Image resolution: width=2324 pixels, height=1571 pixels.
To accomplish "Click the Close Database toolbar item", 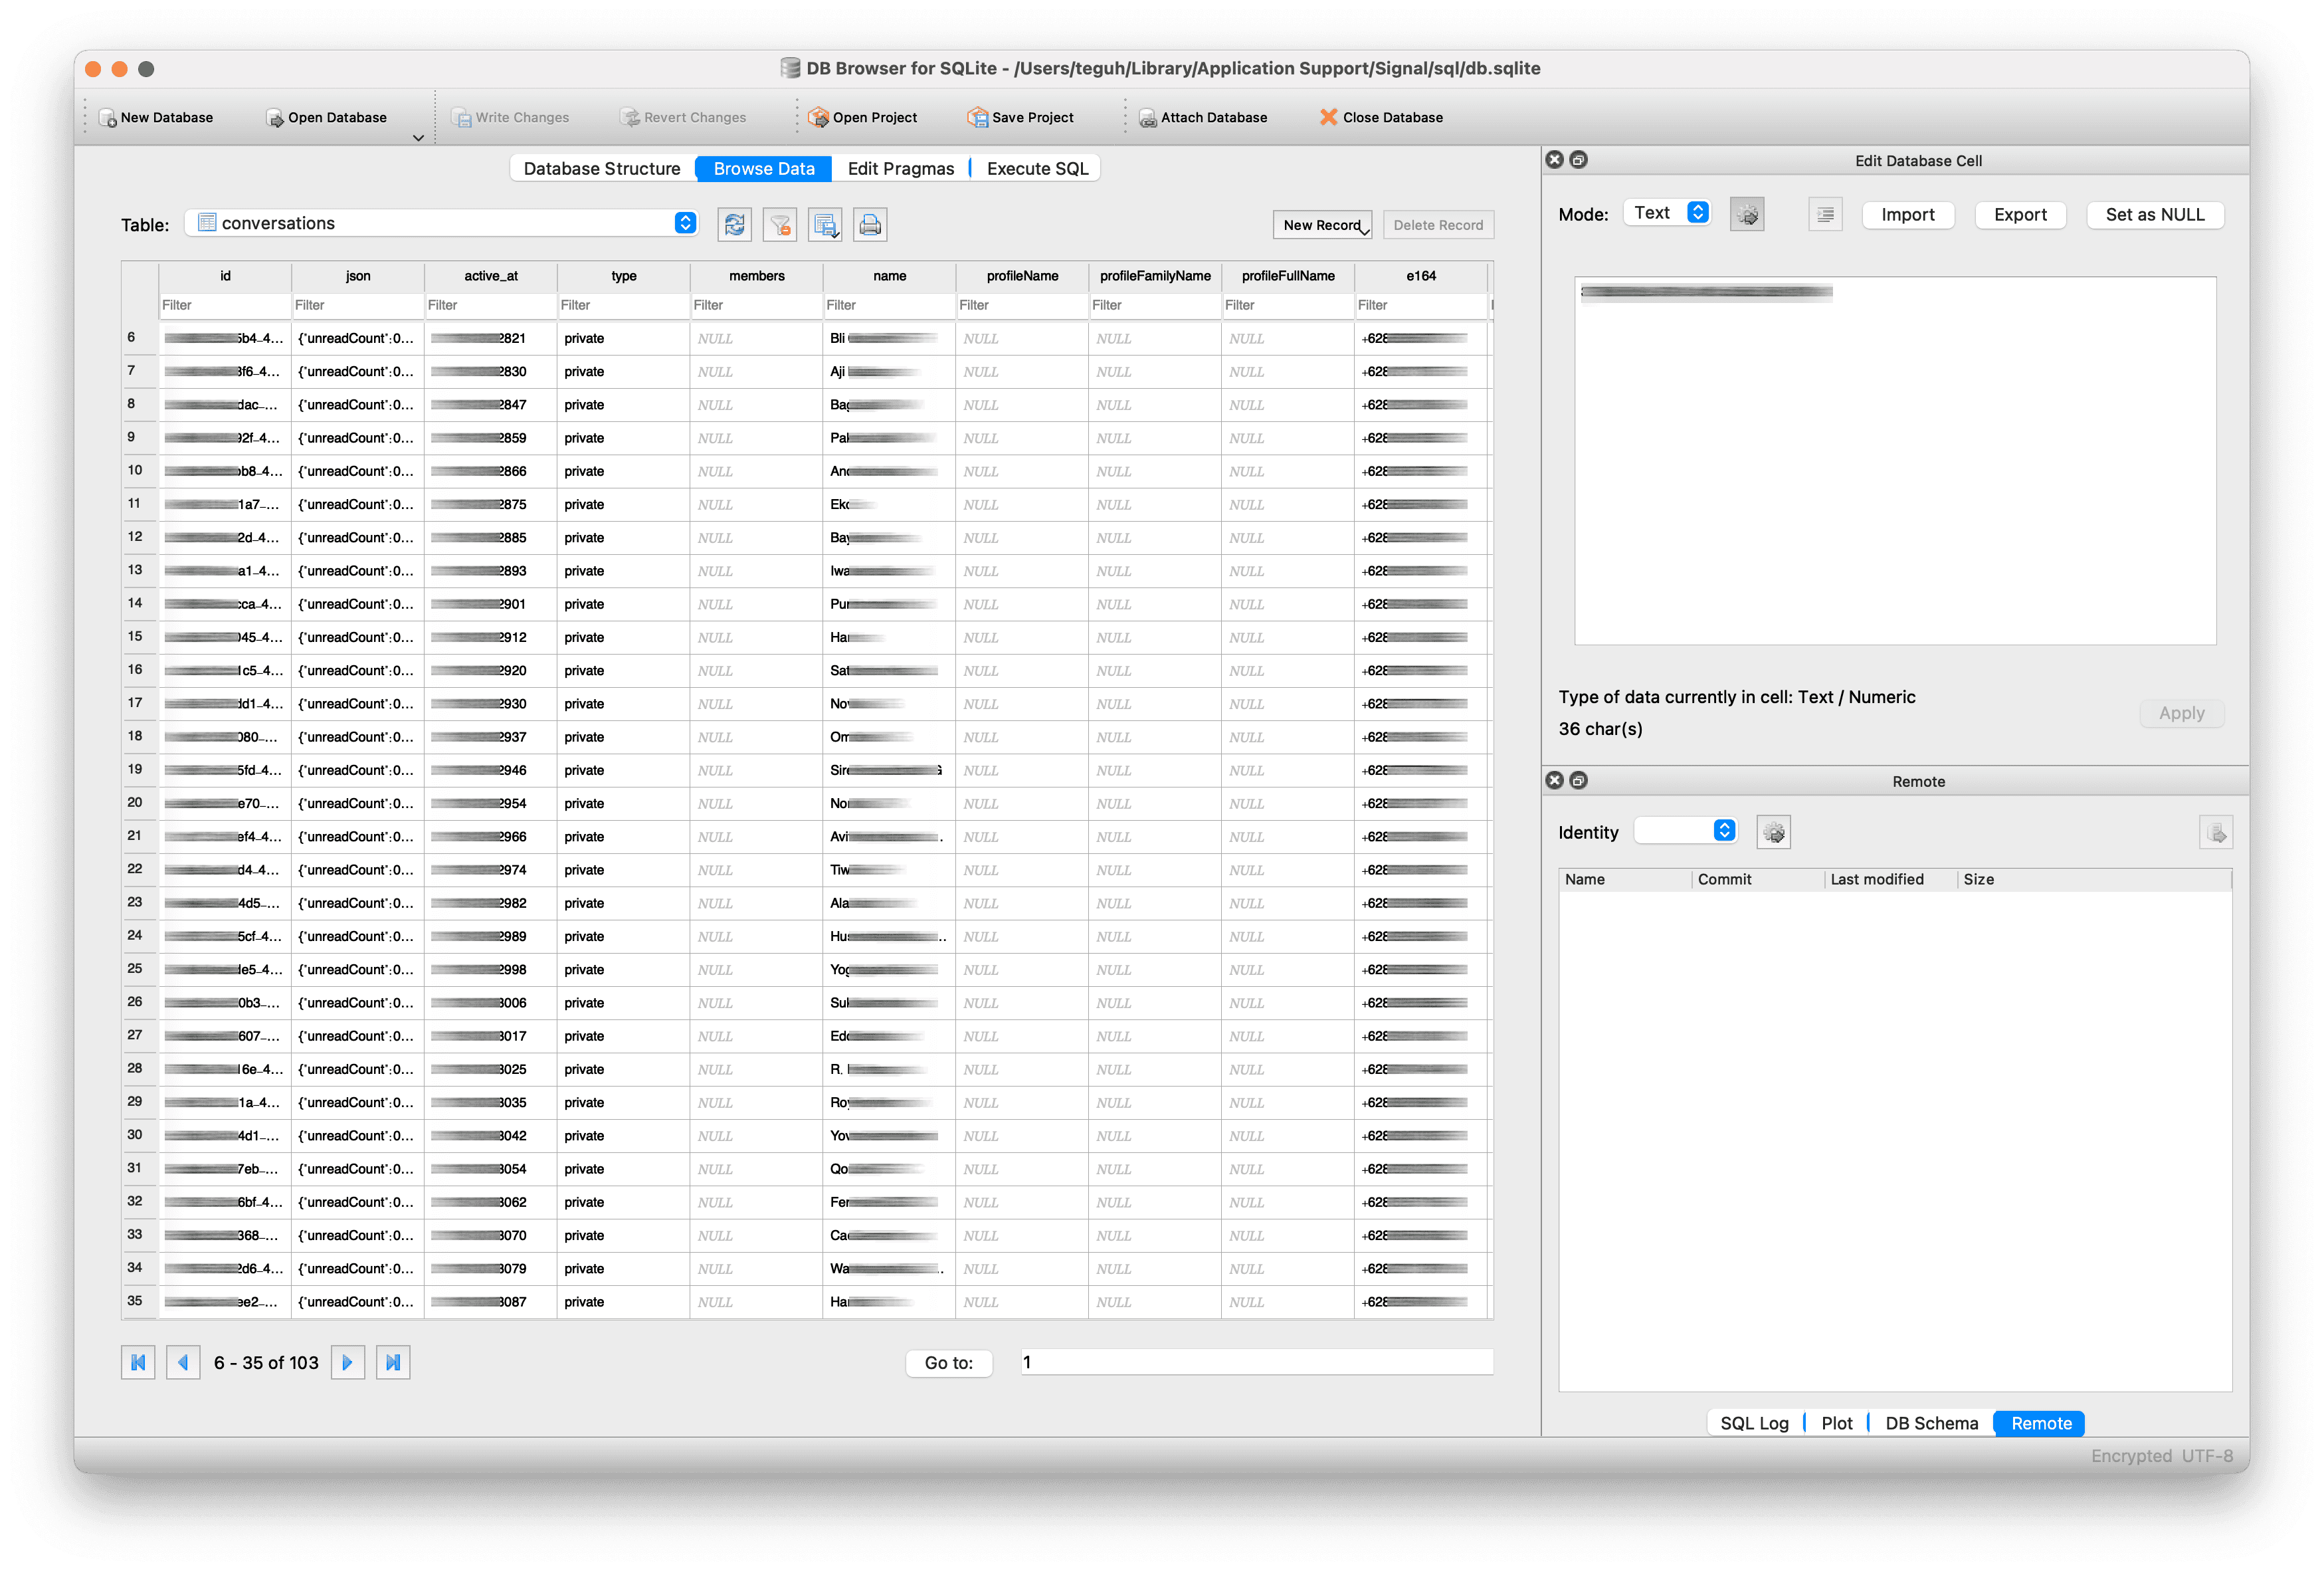I will tap(1381, 118).
